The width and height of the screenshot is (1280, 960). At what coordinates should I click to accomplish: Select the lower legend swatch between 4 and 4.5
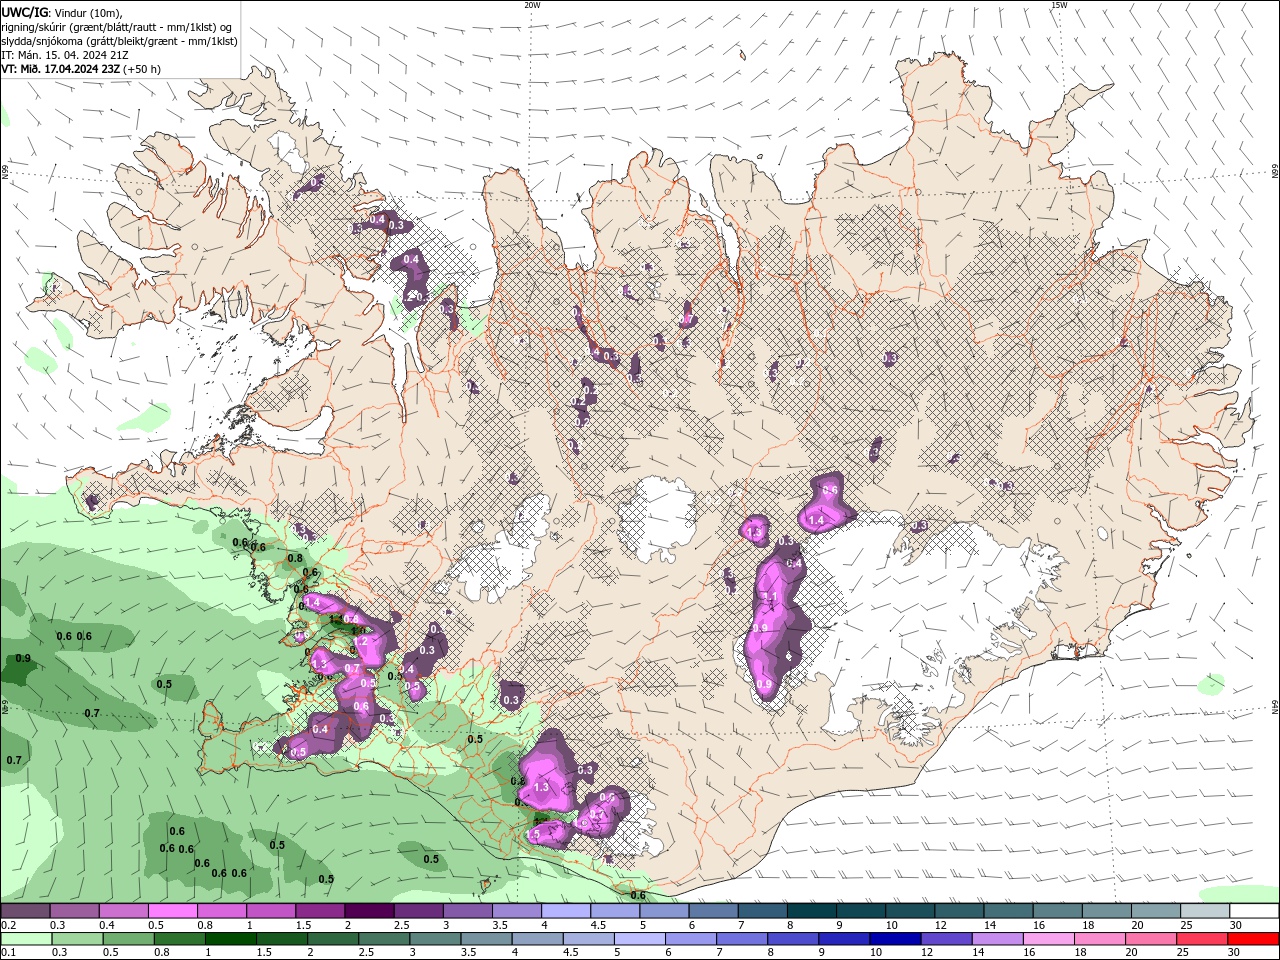[x=536, y=939]
